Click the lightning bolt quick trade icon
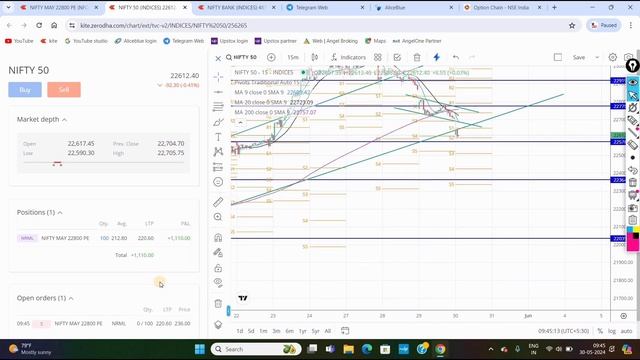The image size is (640, 360). [x=436, y=57]
